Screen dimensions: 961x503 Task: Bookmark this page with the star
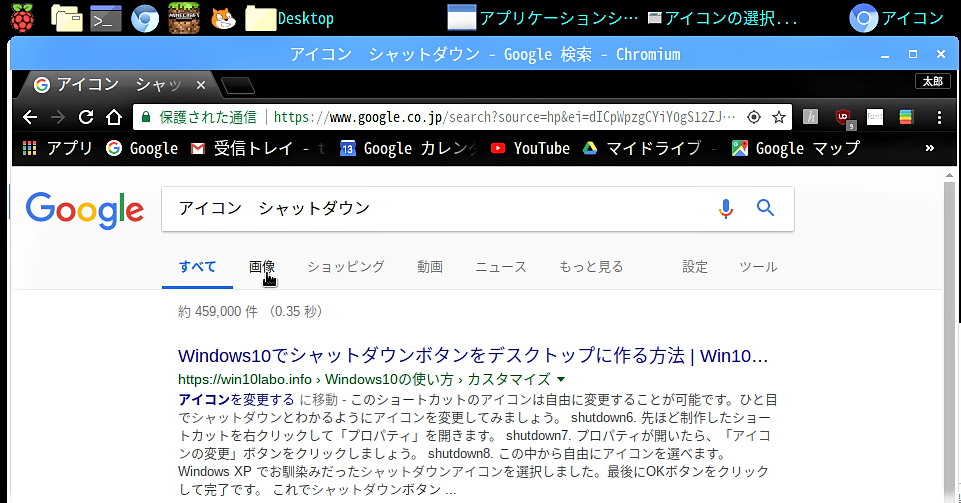pyautogui.click(x=778, y=117)
